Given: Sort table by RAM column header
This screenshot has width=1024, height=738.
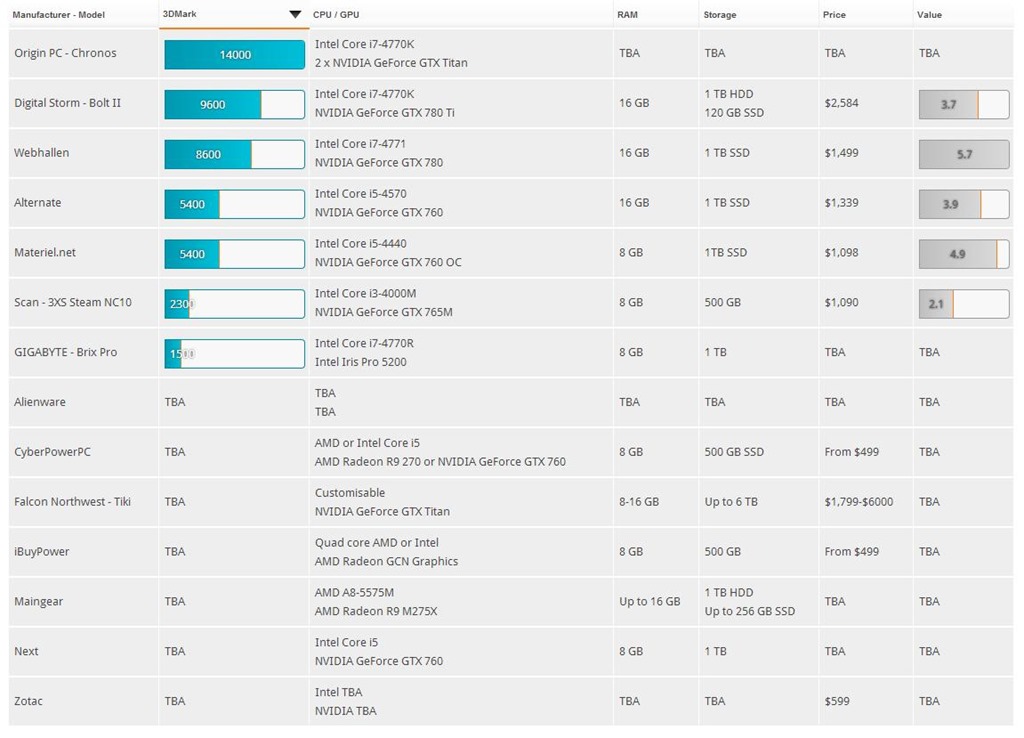Looking at the screenshot, I should 627,15.
